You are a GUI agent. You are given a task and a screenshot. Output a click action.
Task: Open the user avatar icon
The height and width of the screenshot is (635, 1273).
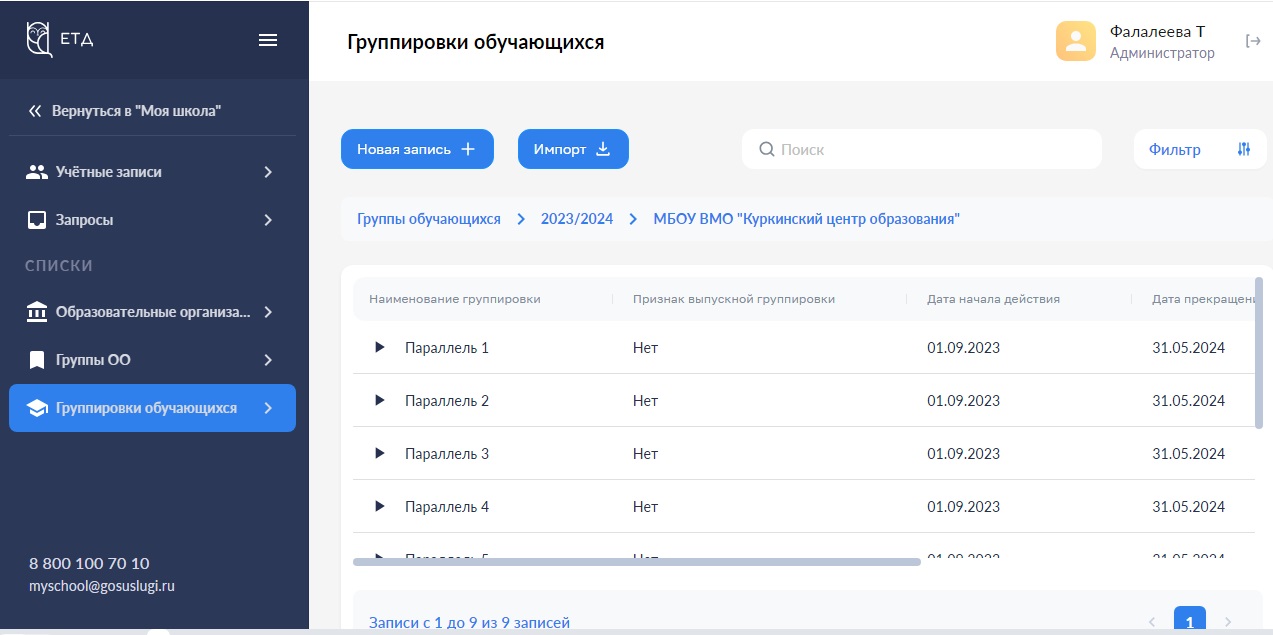point(1076,41)
